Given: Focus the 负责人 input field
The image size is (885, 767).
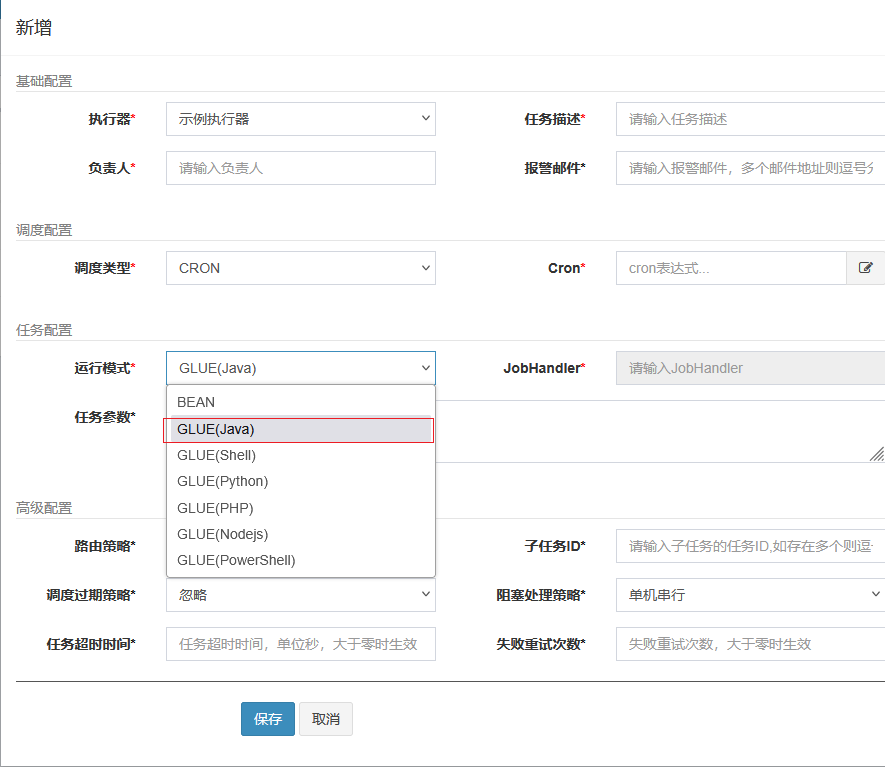Looking at the screenshot, I should click(301, 168).
